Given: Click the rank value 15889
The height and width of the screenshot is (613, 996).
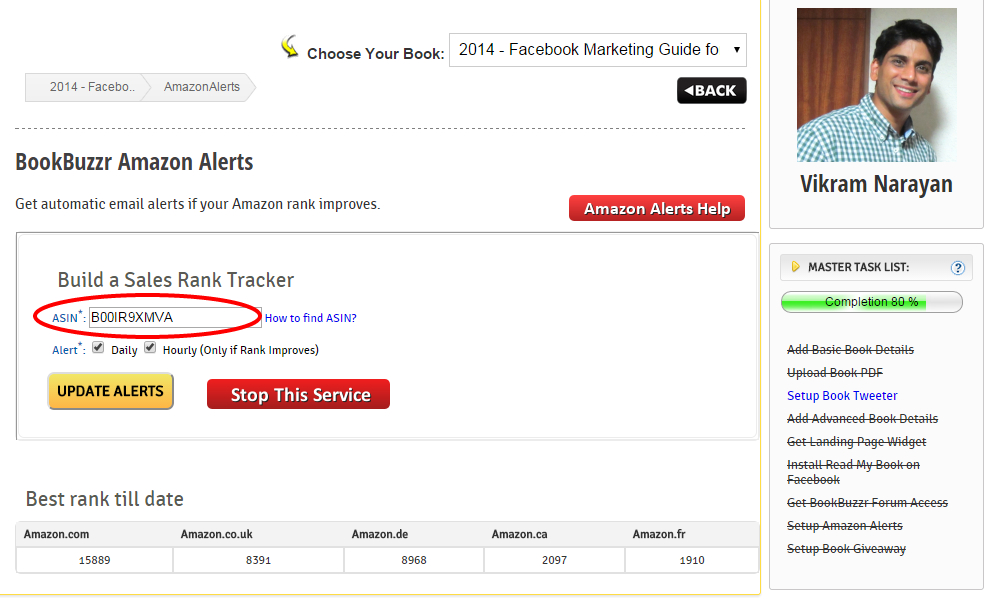Looking at the screenshot, I should [95, 560].
